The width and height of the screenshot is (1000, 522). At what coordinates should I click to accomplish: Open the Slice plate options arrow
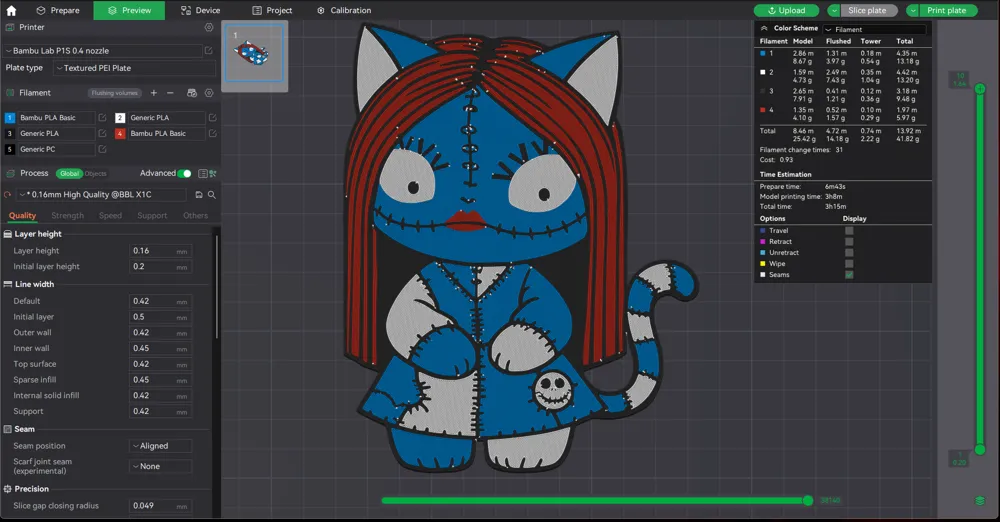[834, 10]
